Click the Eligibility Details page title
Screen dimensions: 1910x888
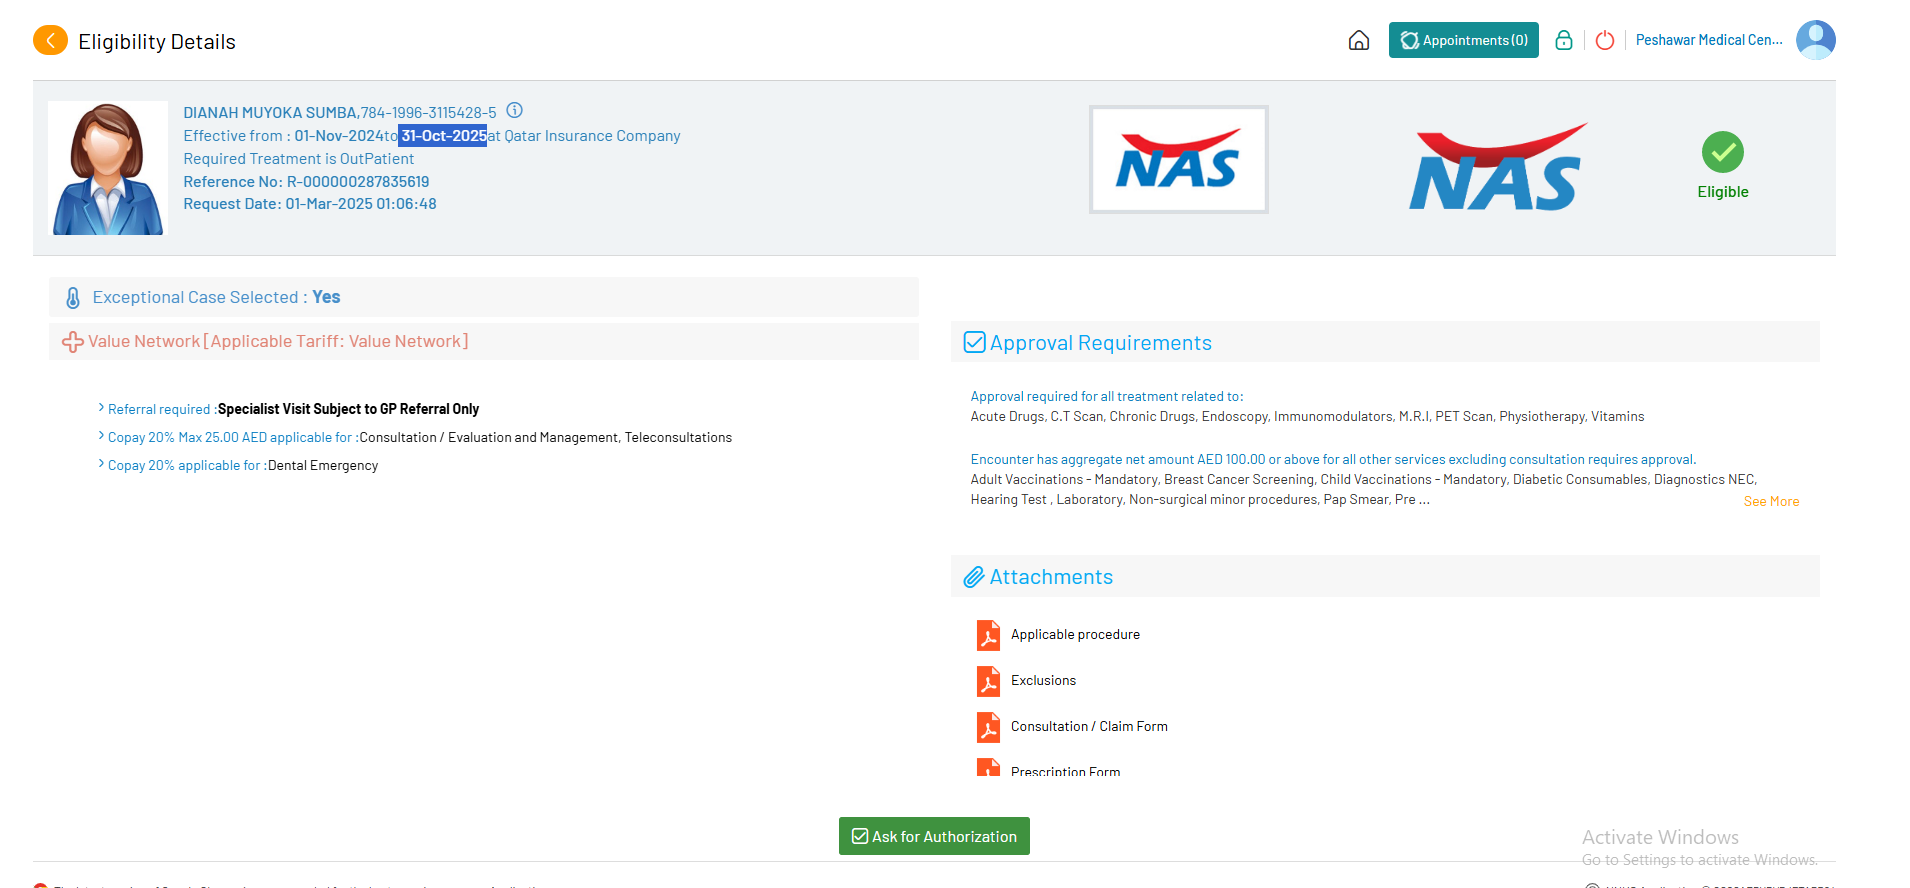[157, 41]
